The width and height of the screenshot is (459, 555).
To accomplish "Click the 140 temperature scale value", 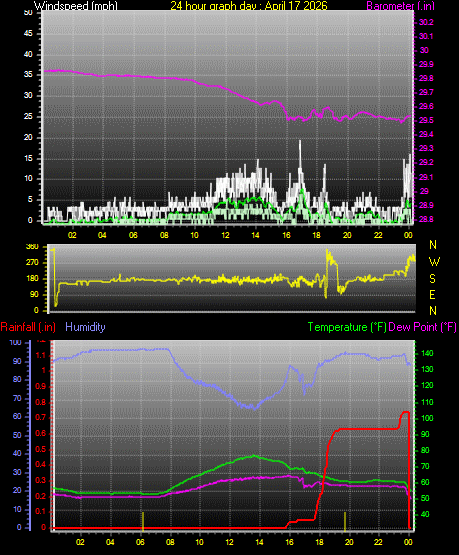I will pyautogui.click(x=427, y=354).
